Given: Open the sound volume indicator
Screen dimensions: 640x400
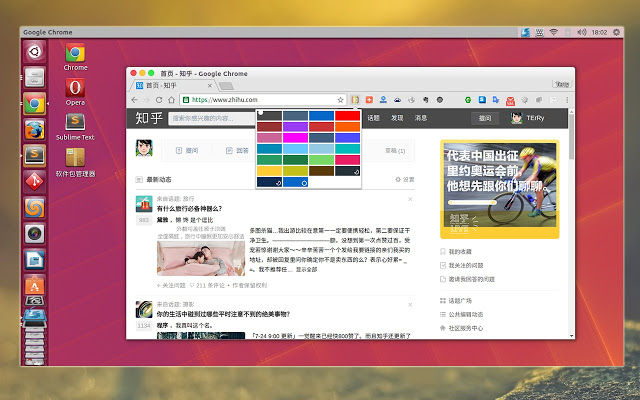Looking at the screenshot, I should 582,32.
